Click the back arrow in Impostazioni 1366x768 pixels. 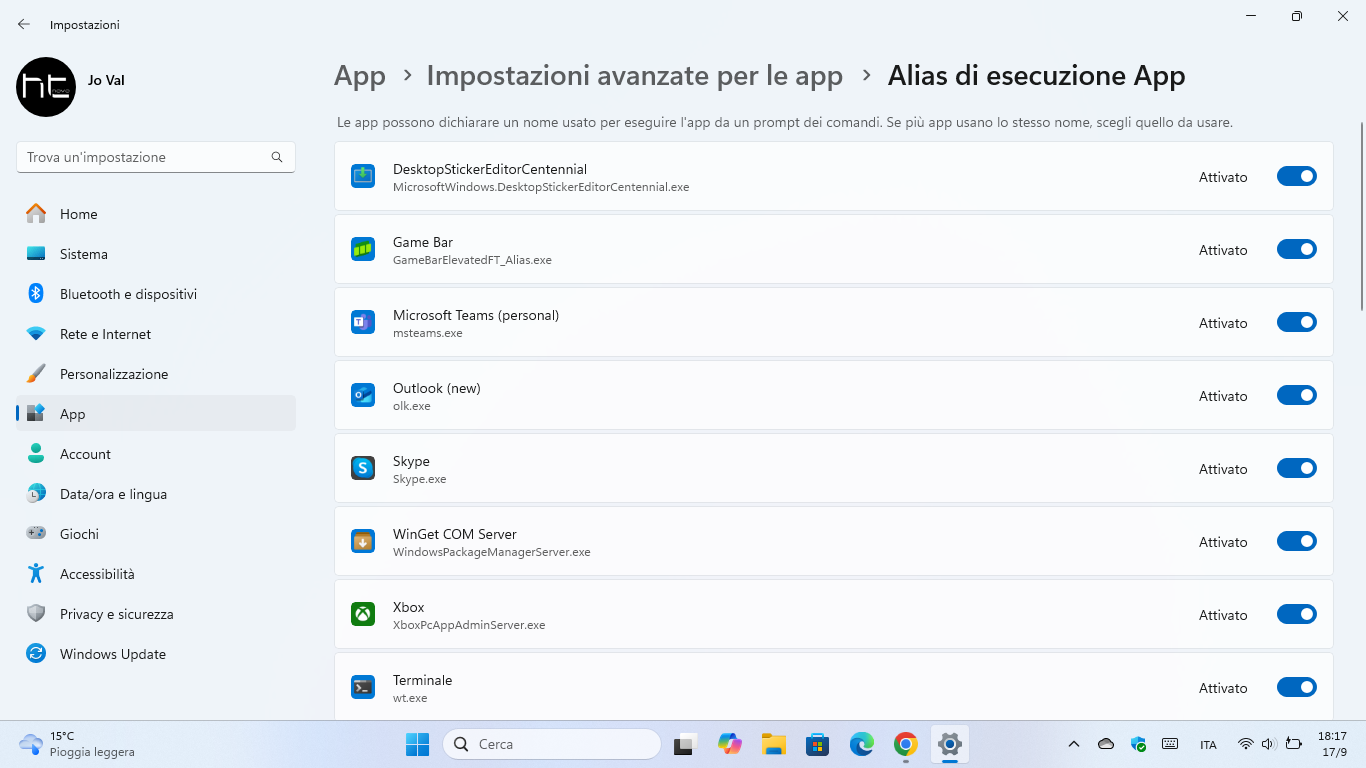coord(24,24)
